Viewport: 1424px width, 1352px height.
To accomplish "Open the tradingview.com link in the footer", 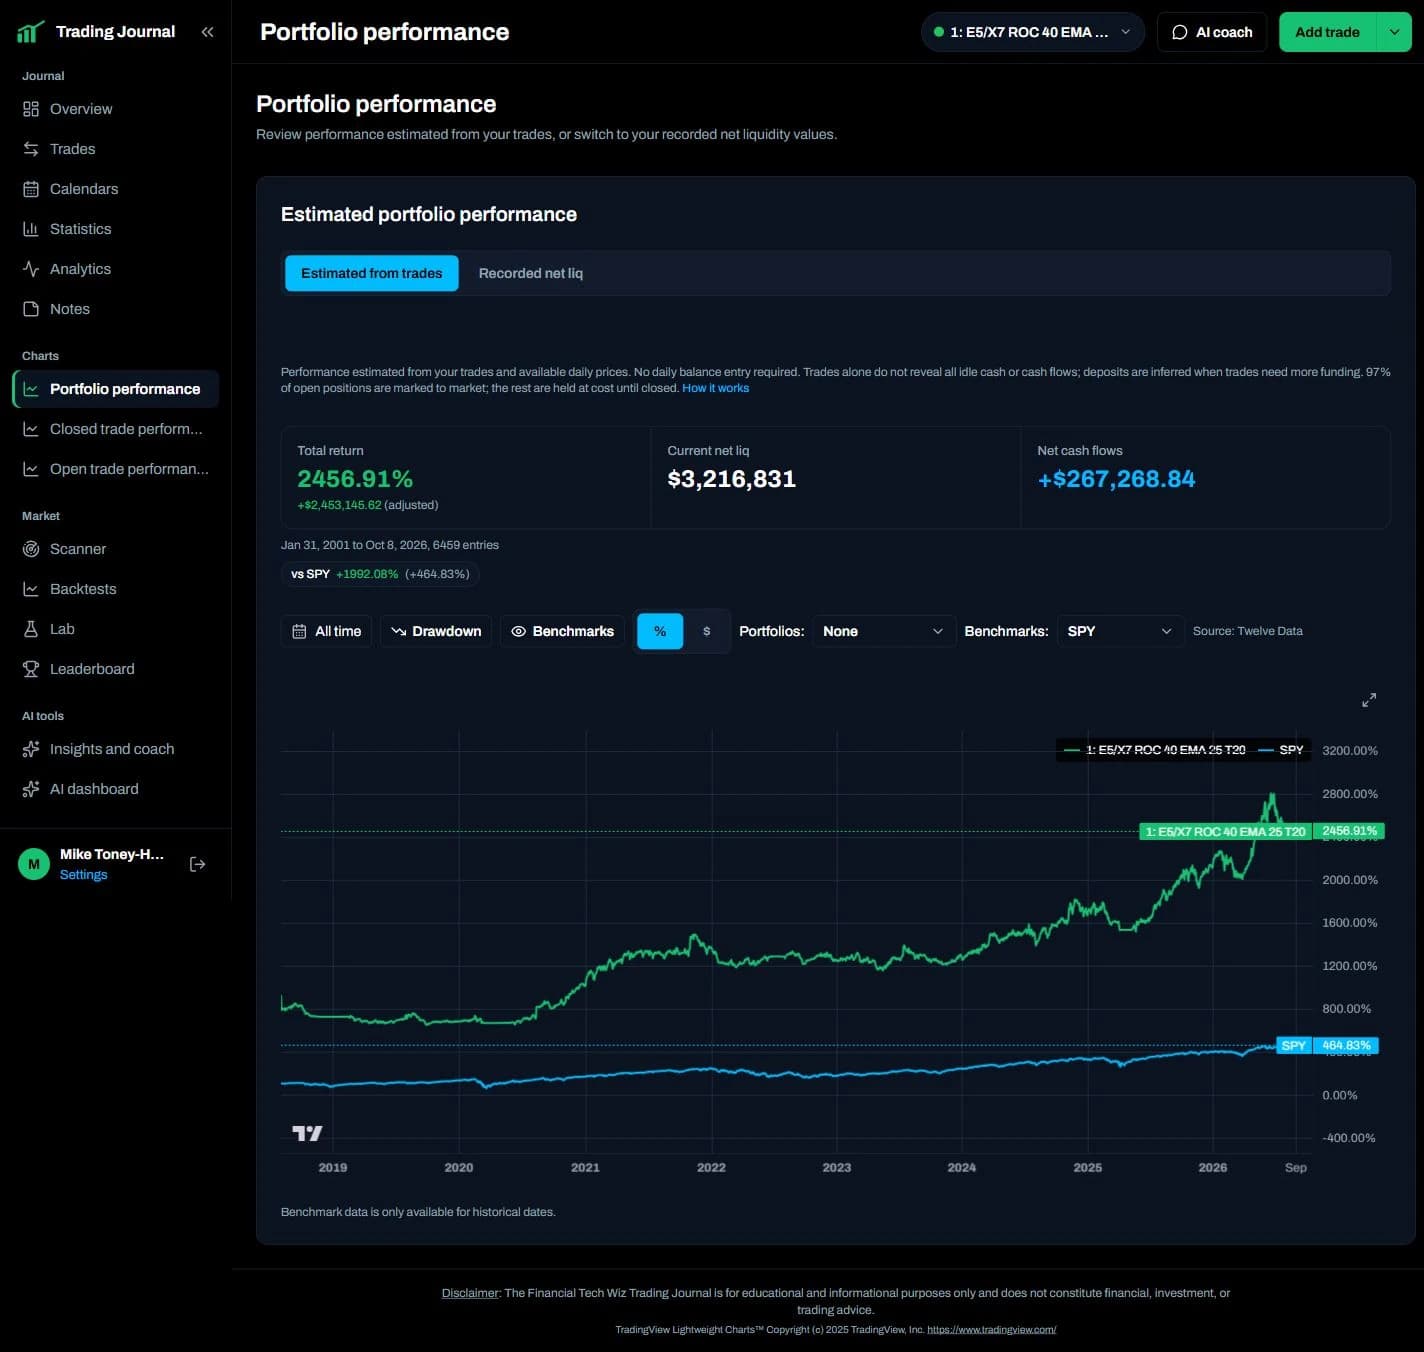I will click(x=991, y=1330).
